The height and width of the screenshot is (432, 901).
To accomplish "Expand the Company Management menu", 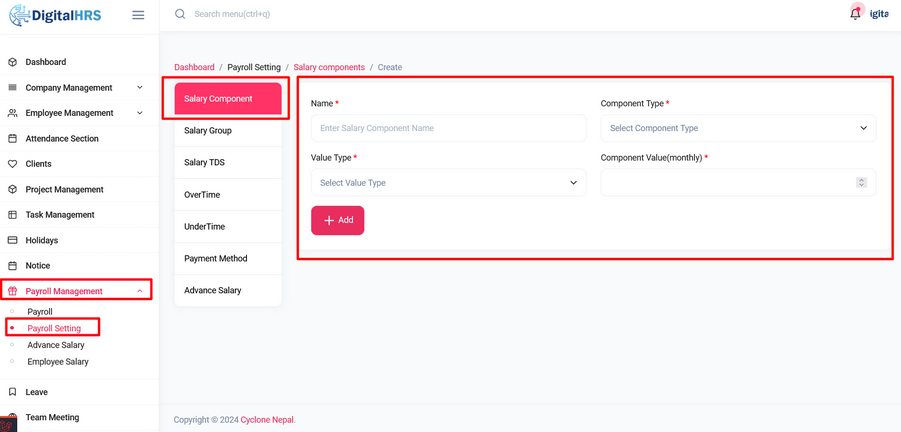I will 139,88.
